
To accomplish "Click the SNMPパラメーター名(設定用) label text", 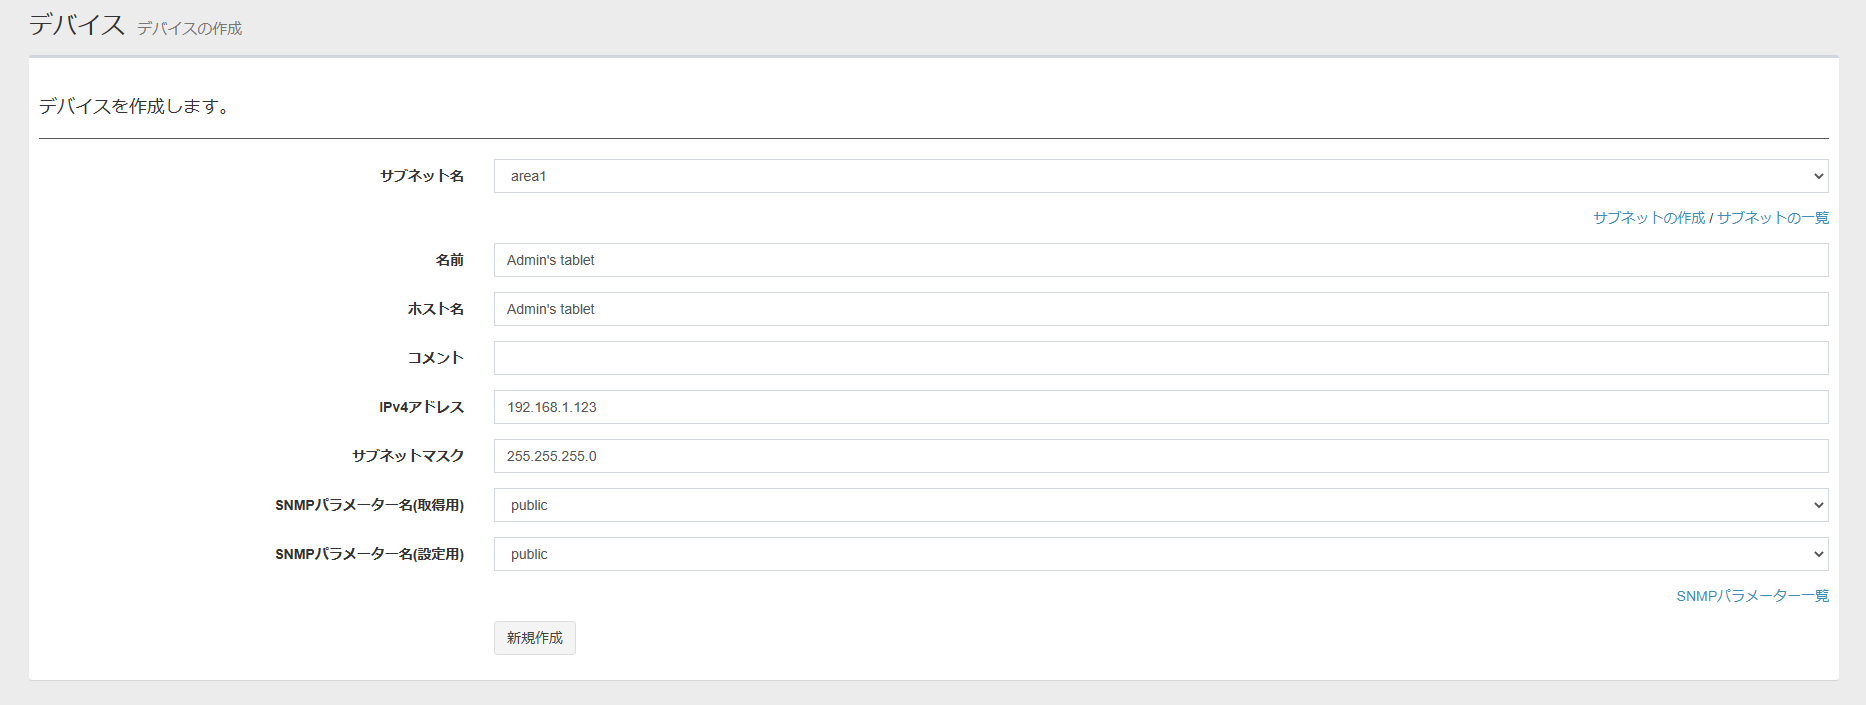I will (369, 554).
